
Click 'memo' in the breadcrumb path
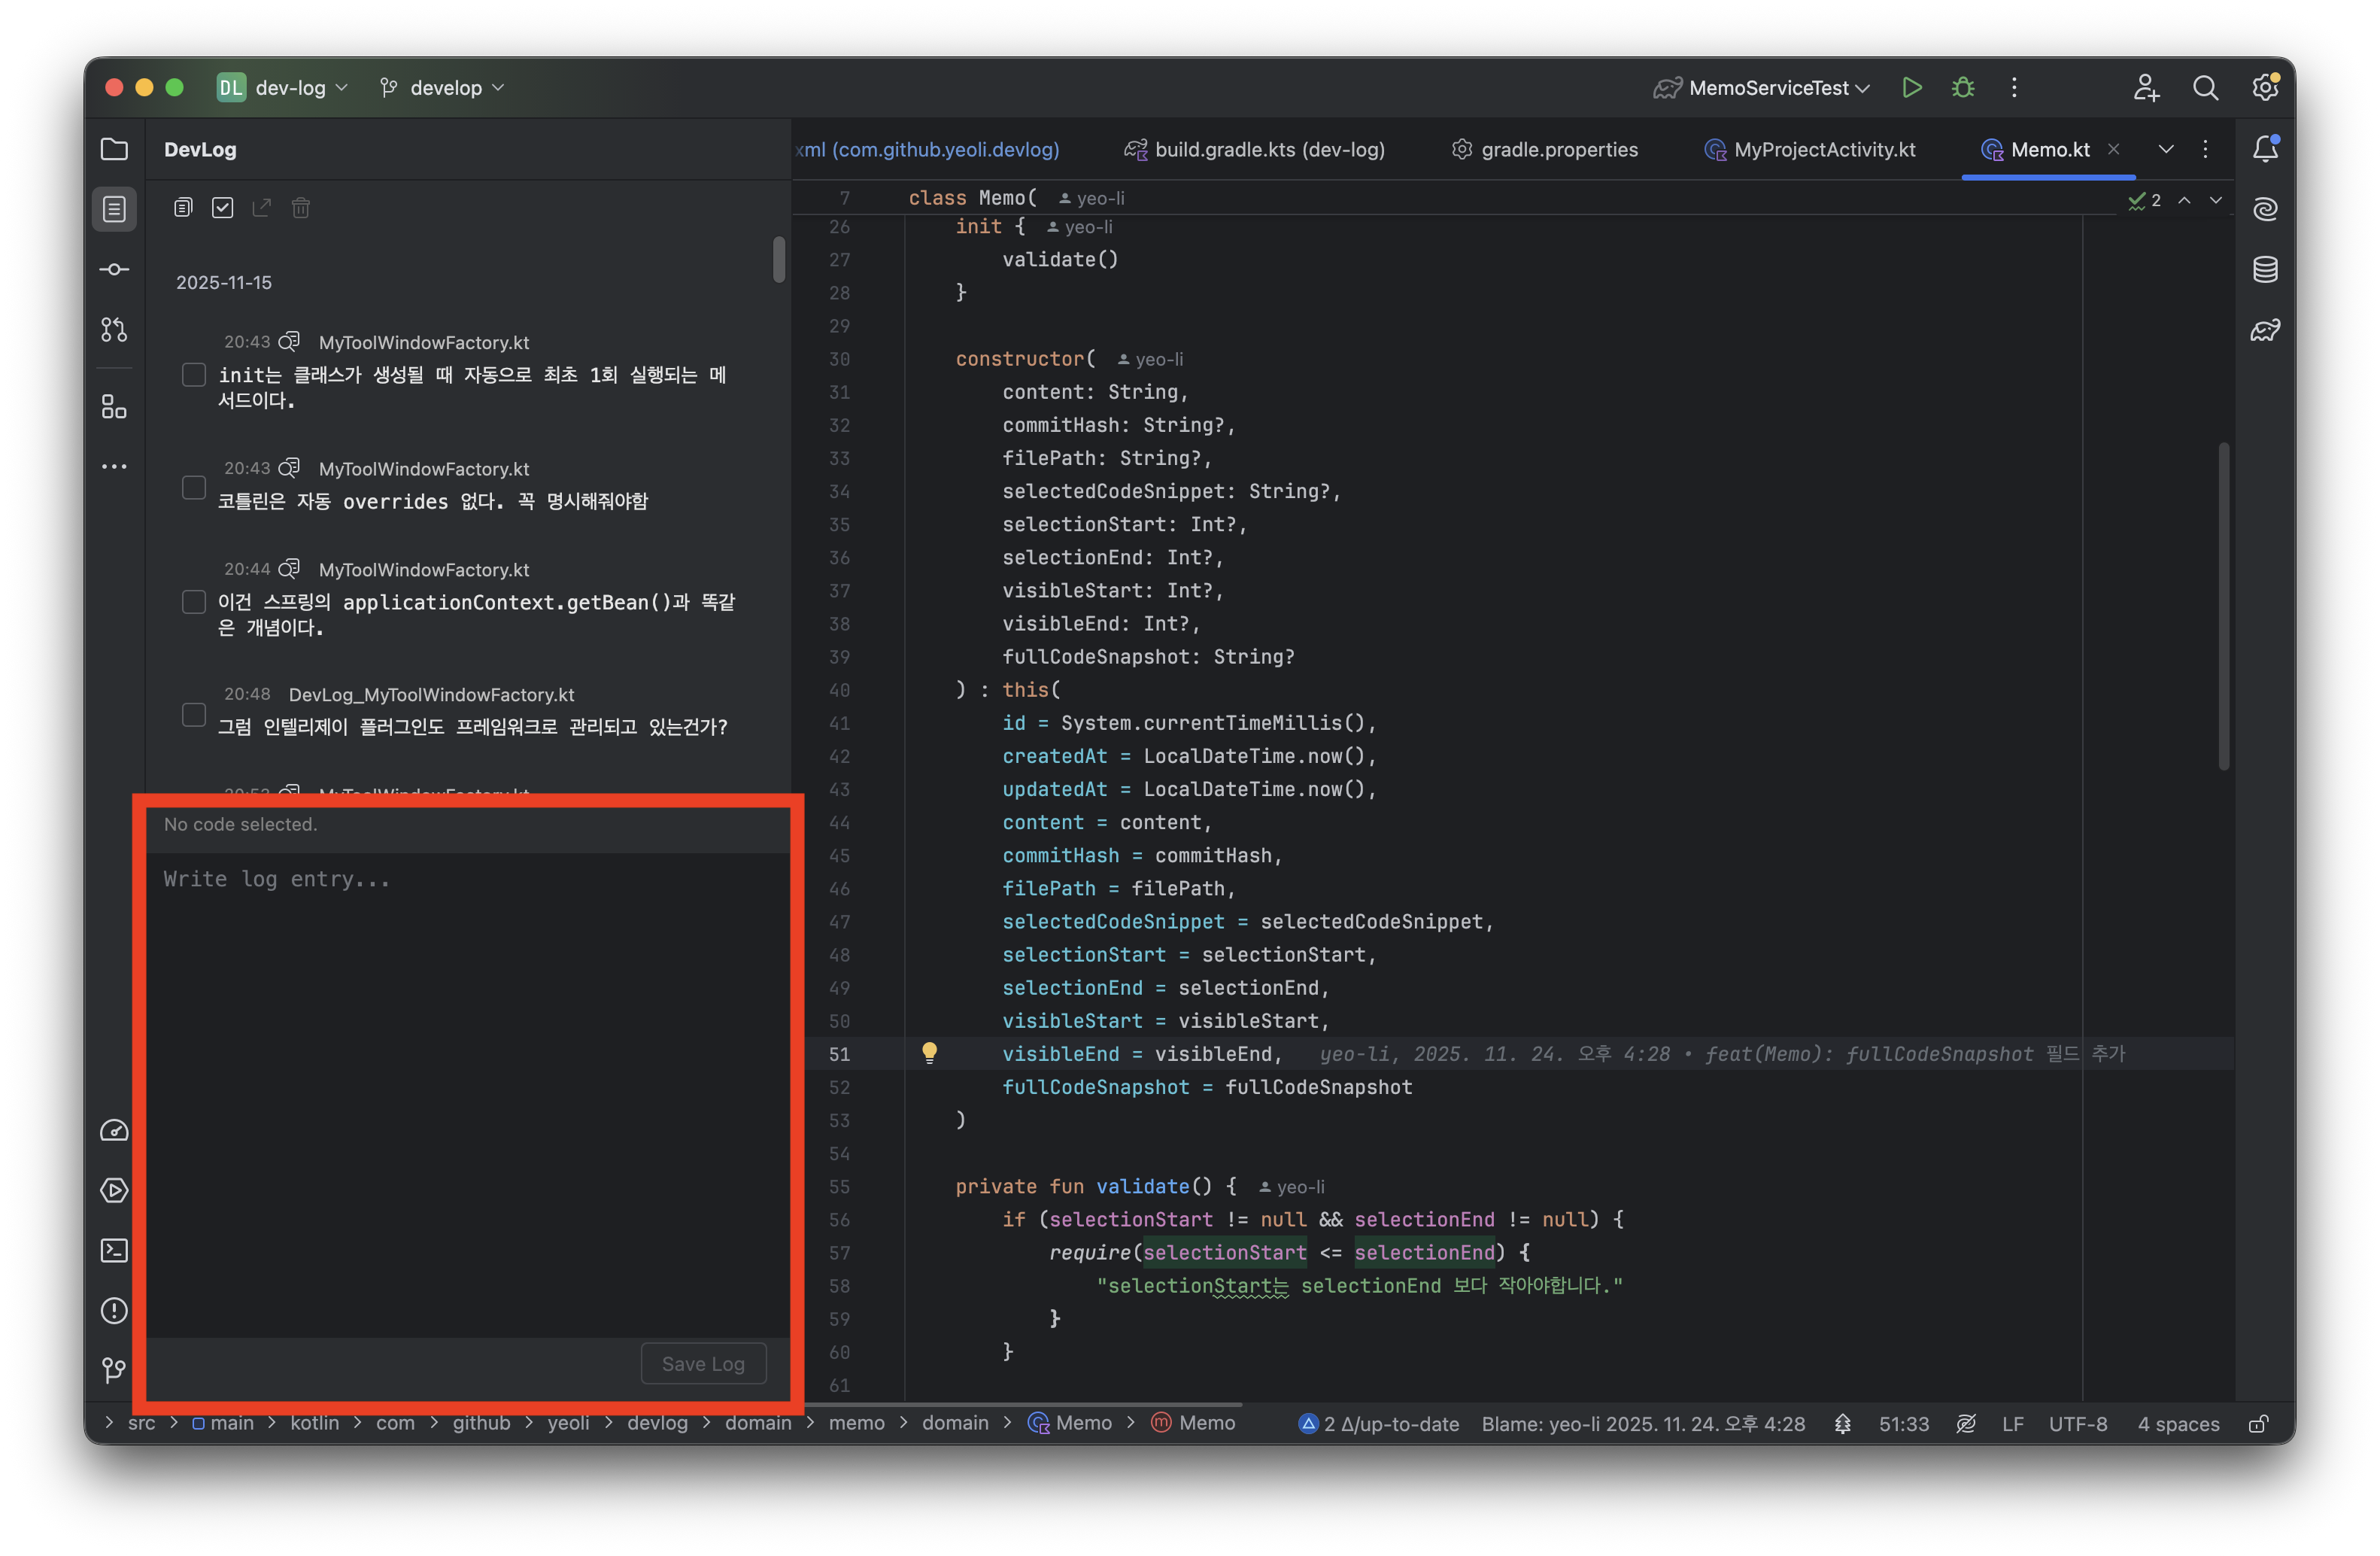pos(856,1422)
